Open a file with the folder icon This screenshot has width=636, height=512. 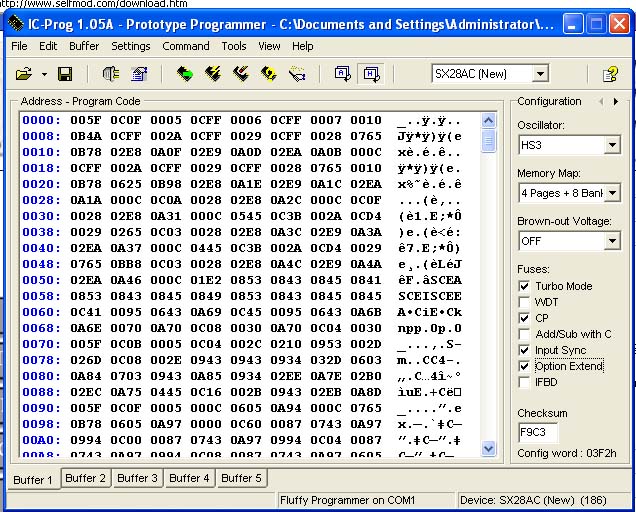click(x=24, y=74)
